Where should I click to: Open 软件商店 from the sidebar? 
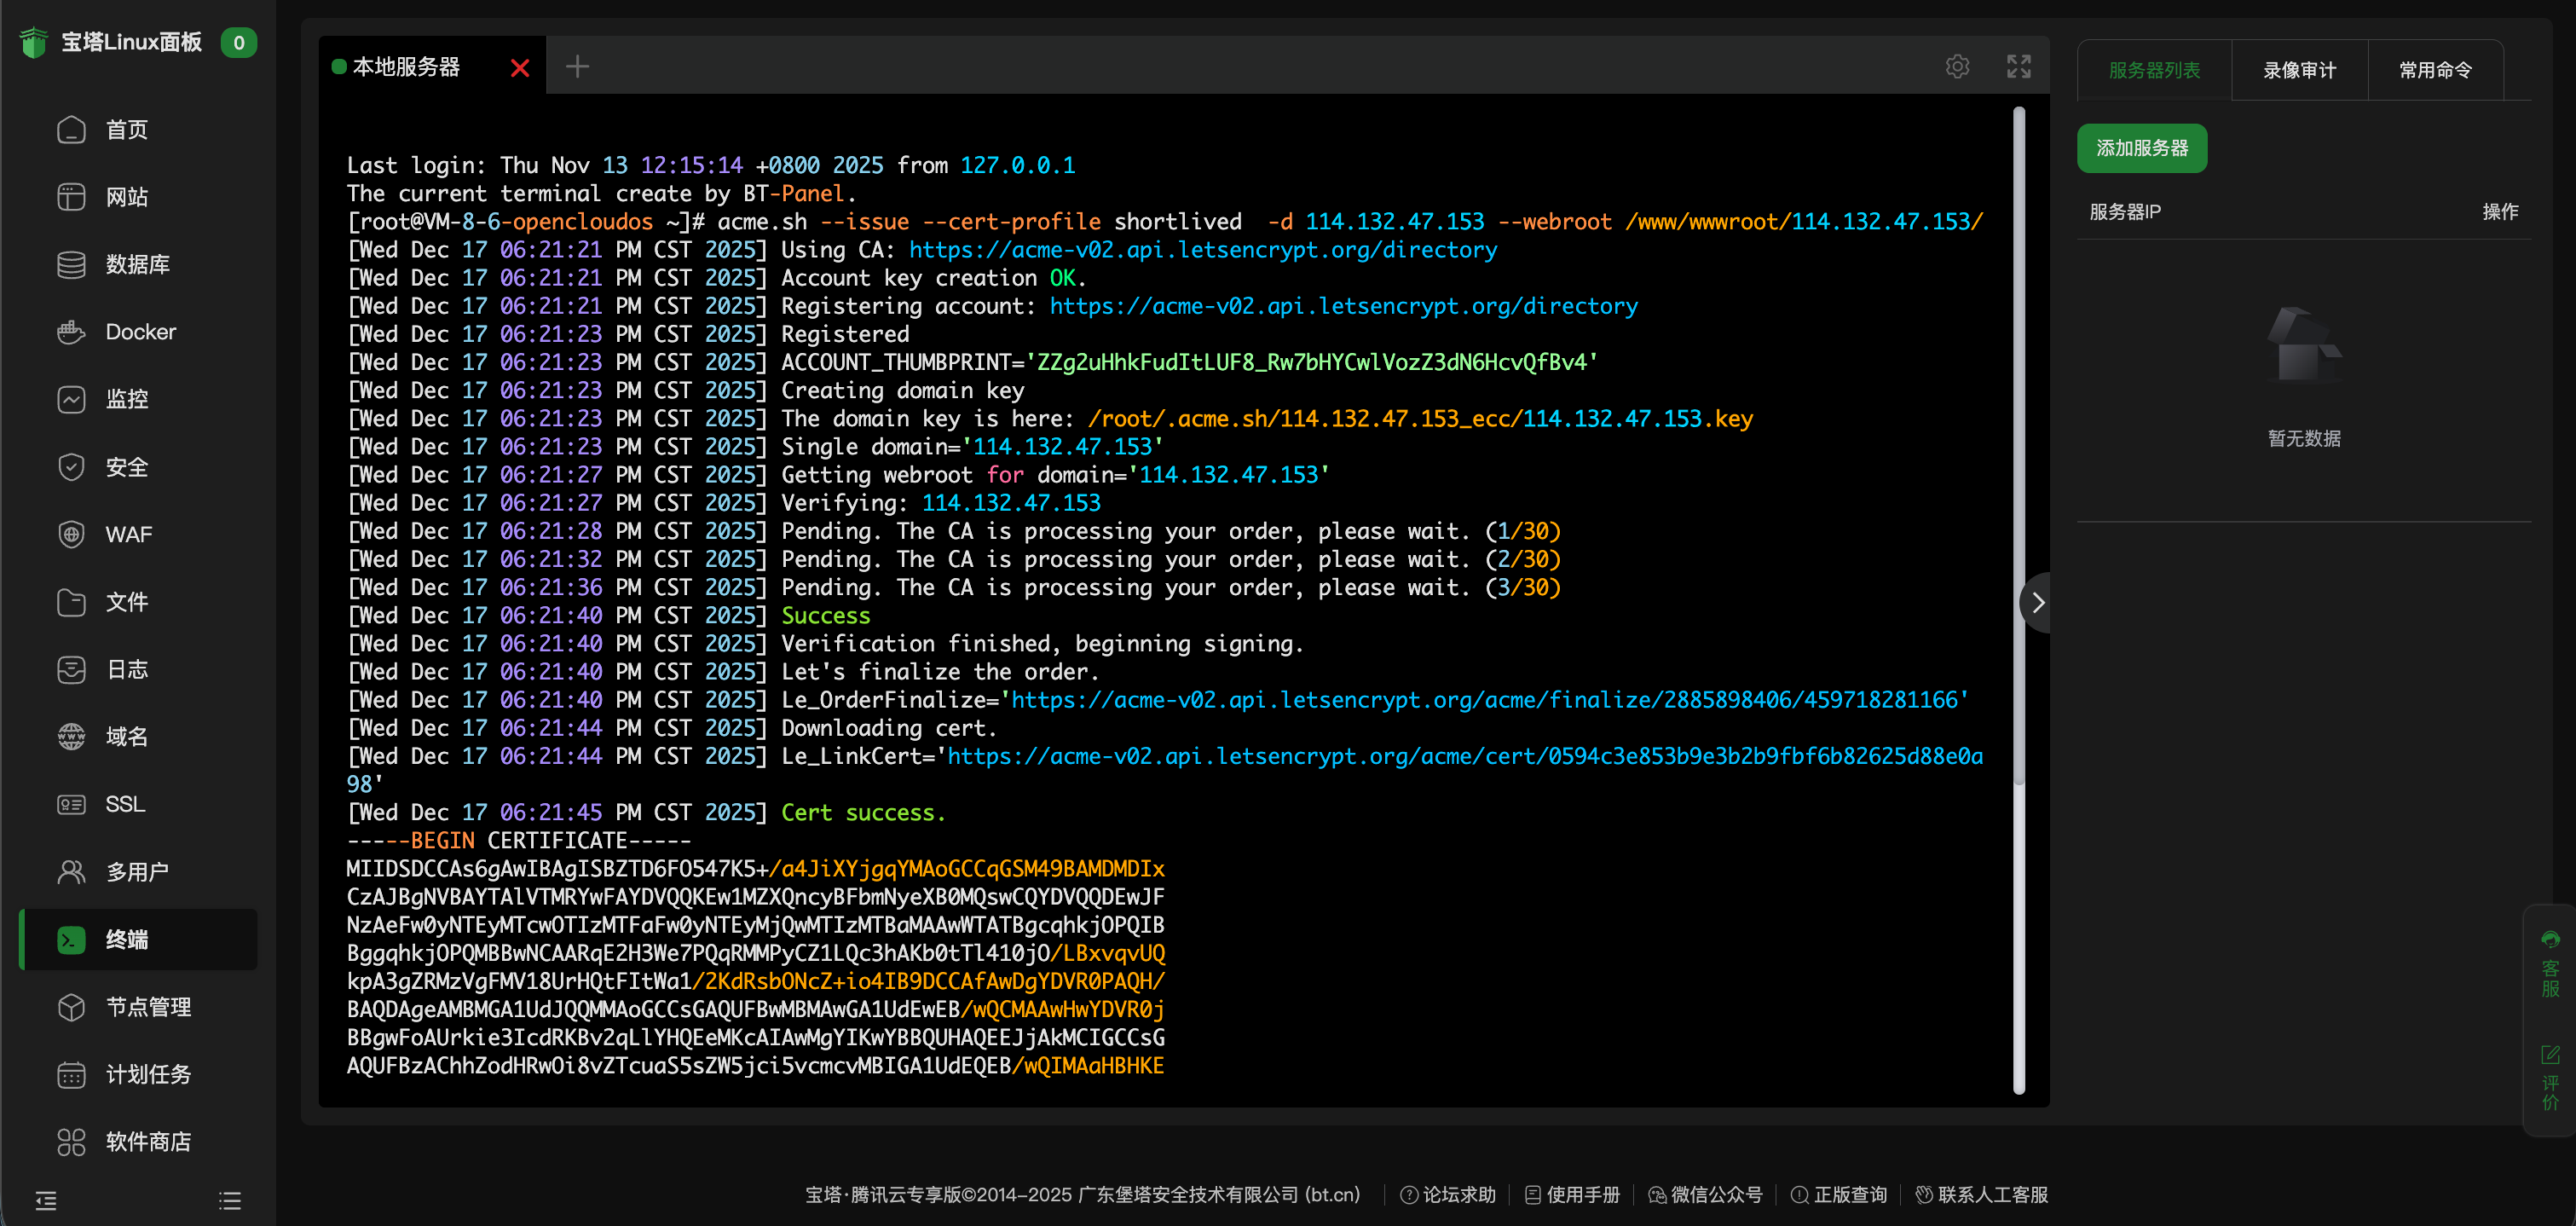[147, 1141]
